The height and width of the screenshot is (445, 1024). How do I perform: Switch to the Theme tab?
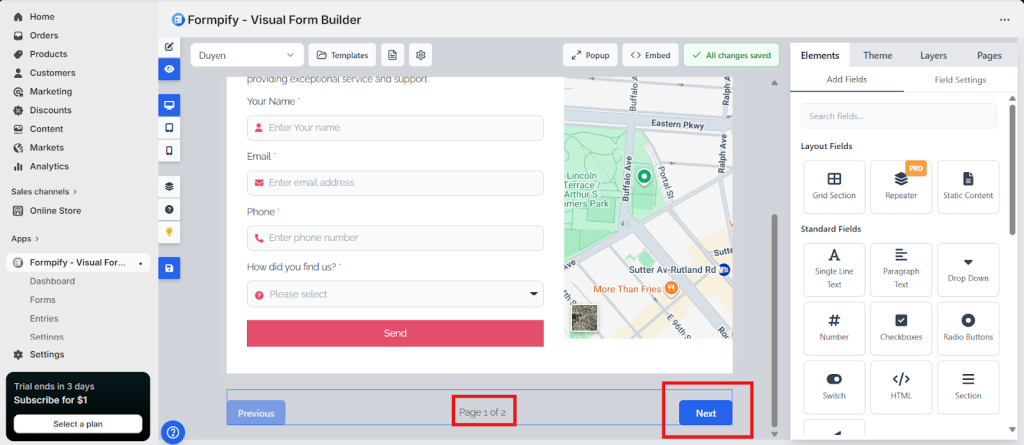(877, 55)
